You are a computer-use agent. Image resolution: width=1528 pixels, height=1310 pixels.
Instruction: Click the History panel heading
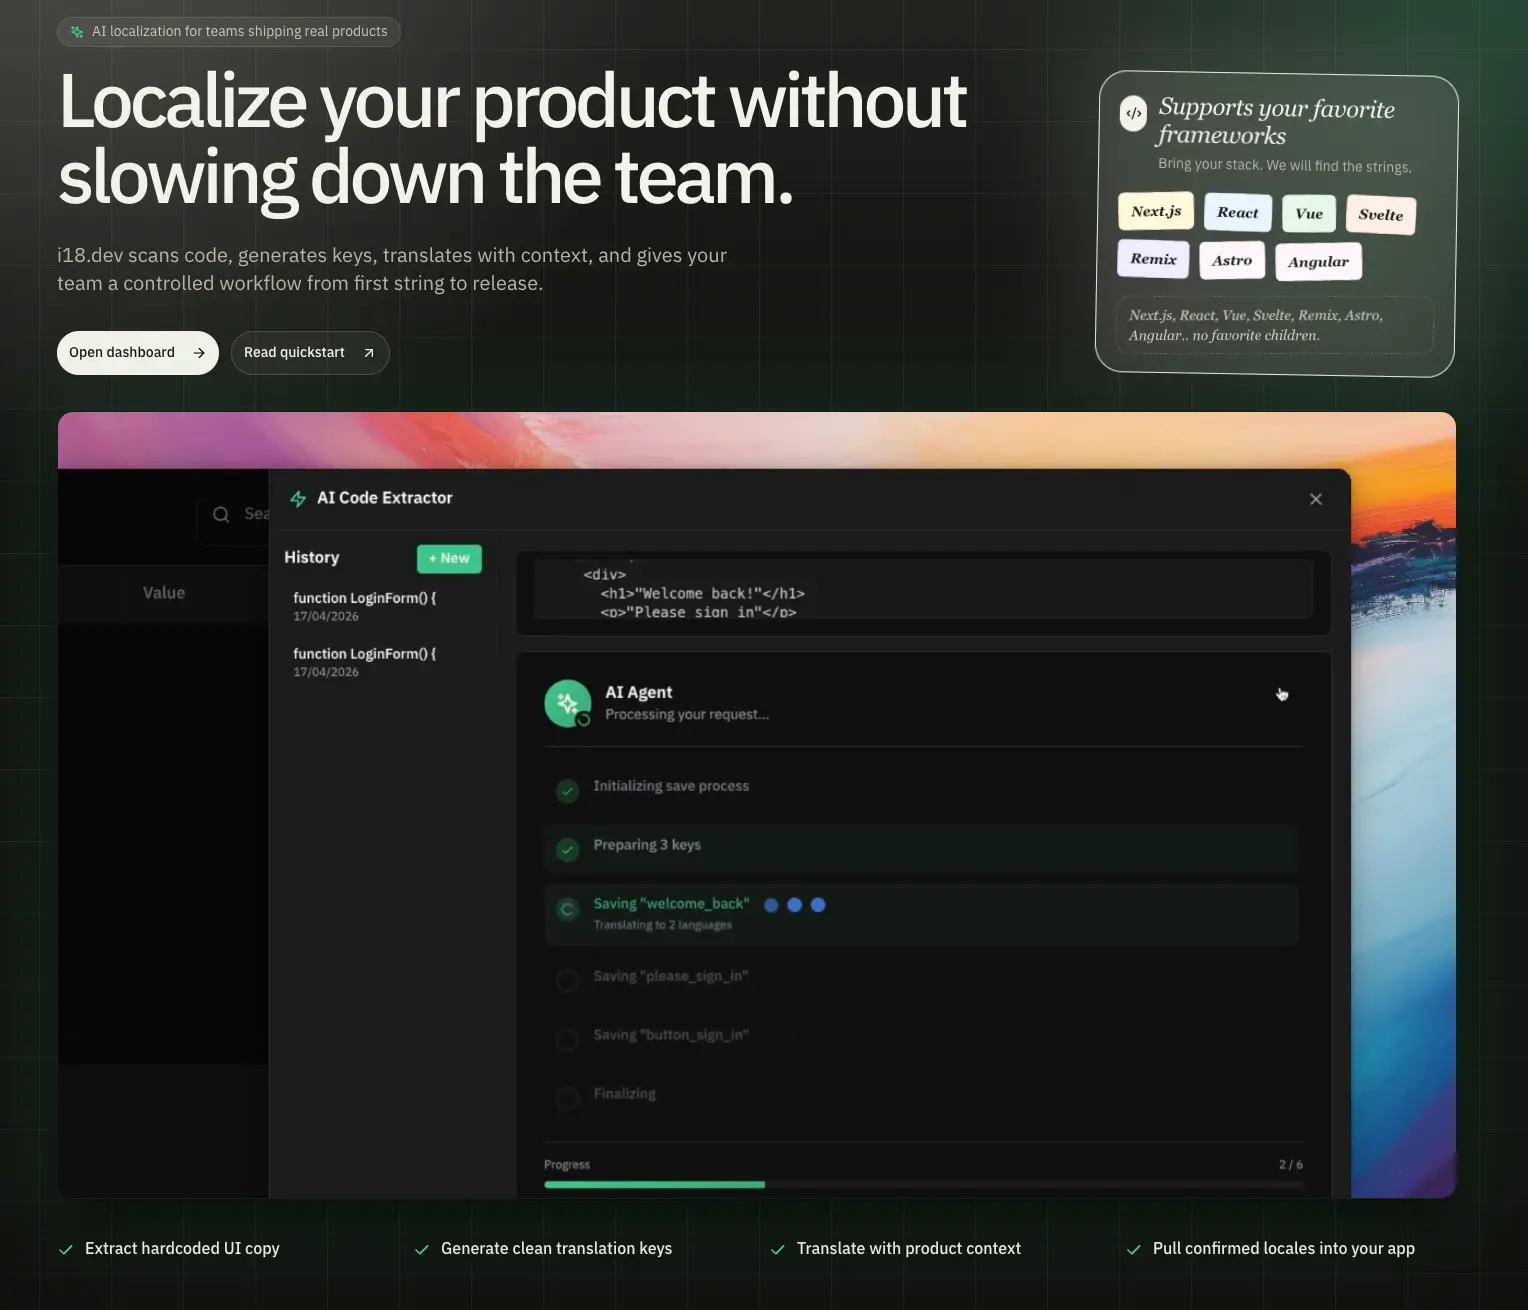pyautogui.click(x=312, y=558)
